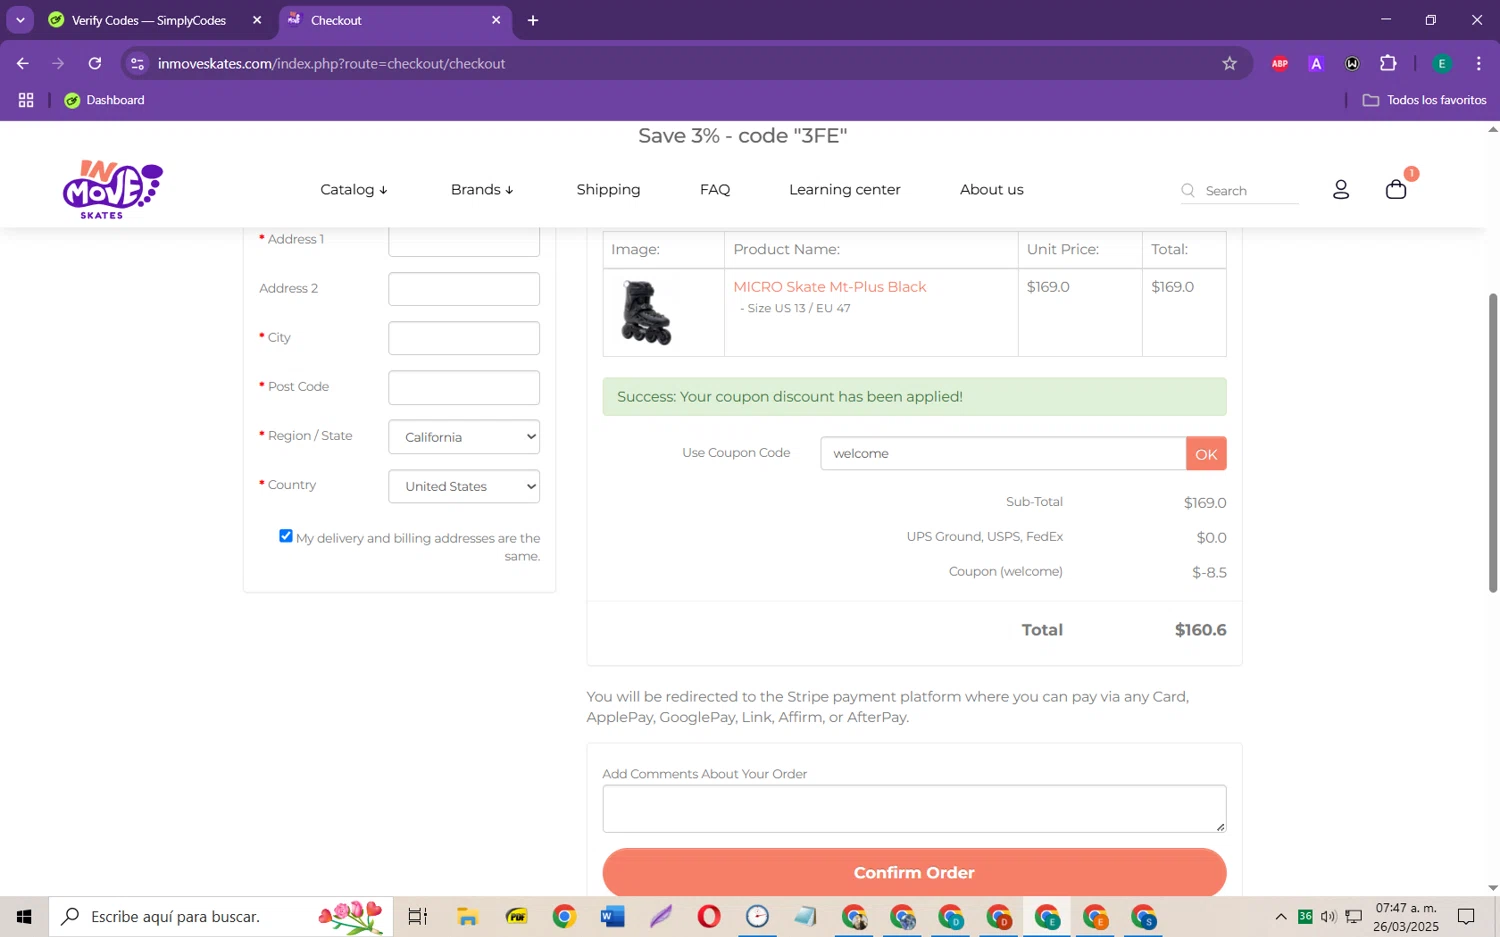1500x937 pixels.
Task: Open the Learning center page
Action: tap(845, 189)
